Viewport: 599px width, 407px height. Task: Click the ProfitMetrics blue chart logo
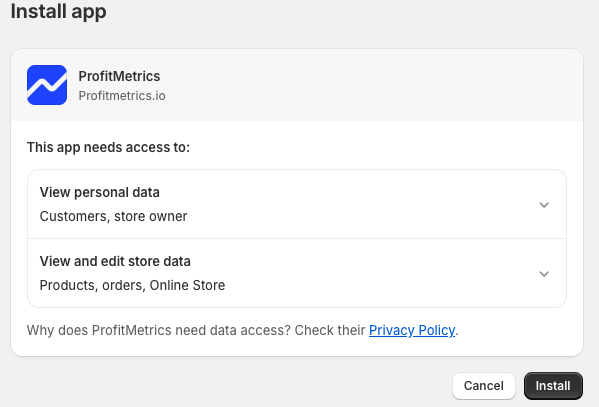coord(47,85)
